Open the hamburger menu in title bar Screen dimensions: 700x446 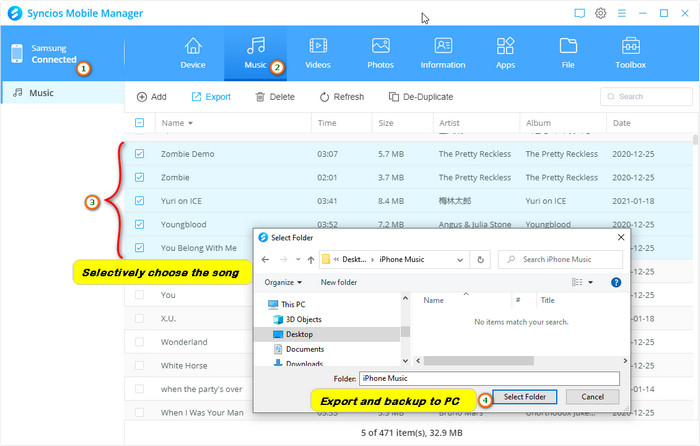tap(621, 13)
